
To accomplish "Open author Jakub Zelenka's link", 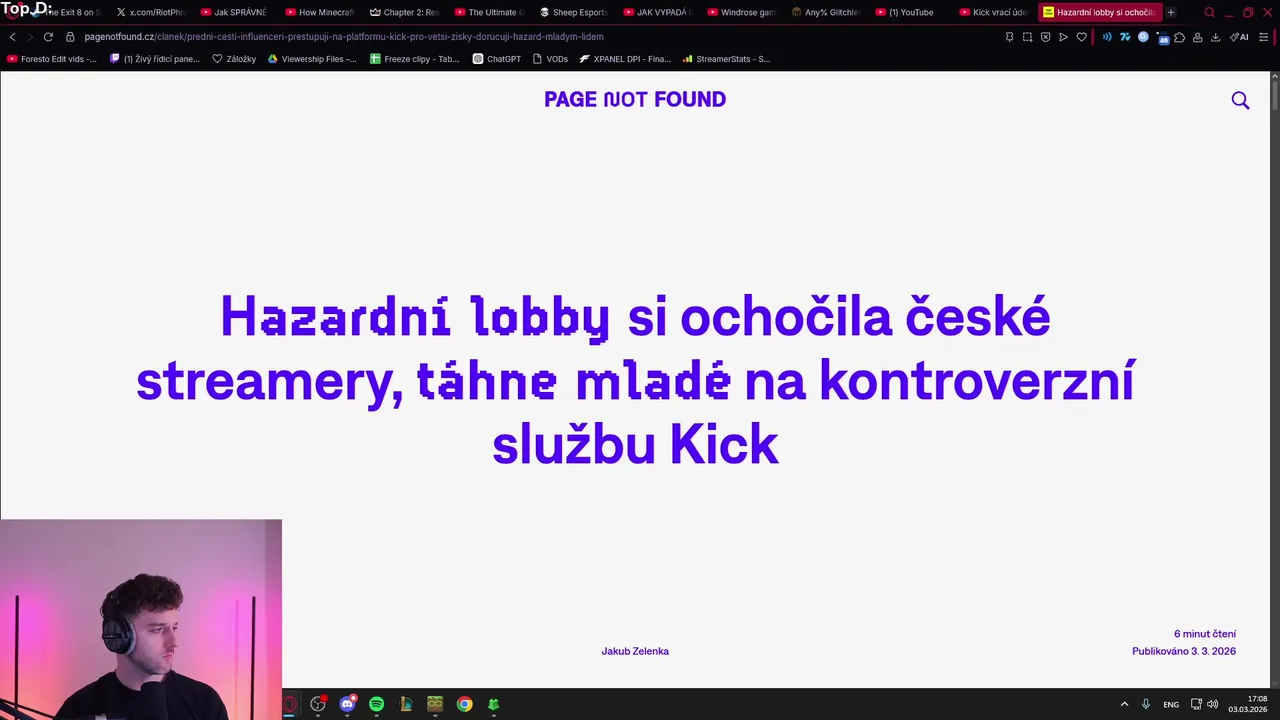I will point(635,651).
